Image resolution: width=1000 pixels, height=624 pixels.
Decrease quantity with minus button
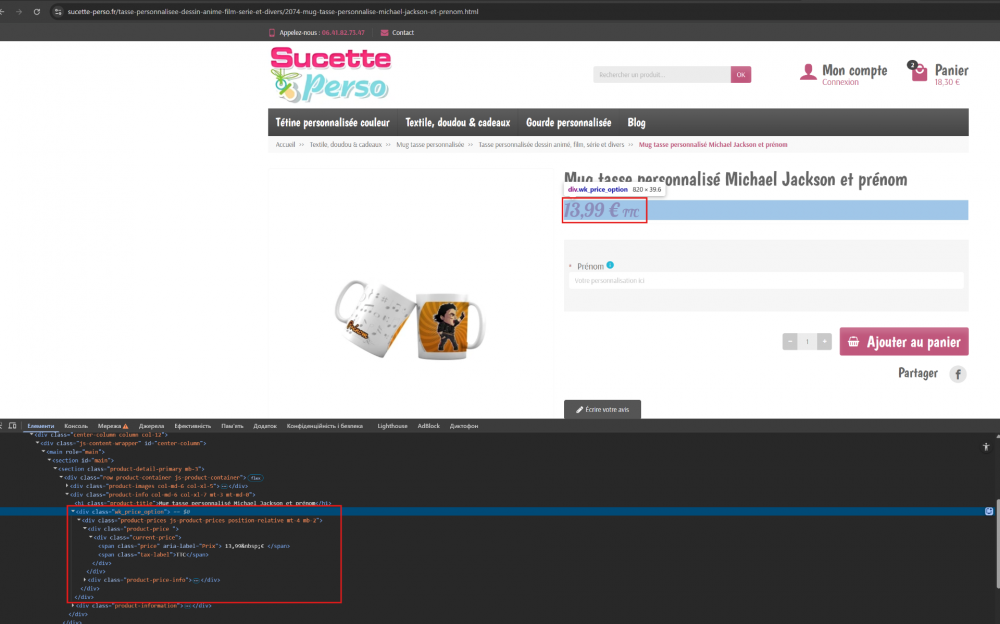(x=790, y=341)
